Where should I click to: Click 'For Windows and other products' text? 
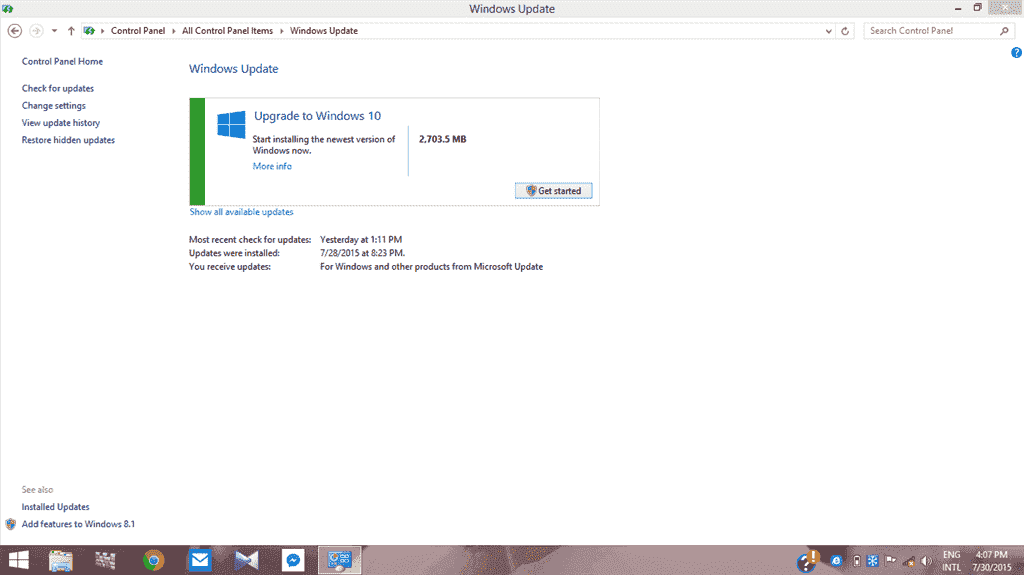pos(432,267)
